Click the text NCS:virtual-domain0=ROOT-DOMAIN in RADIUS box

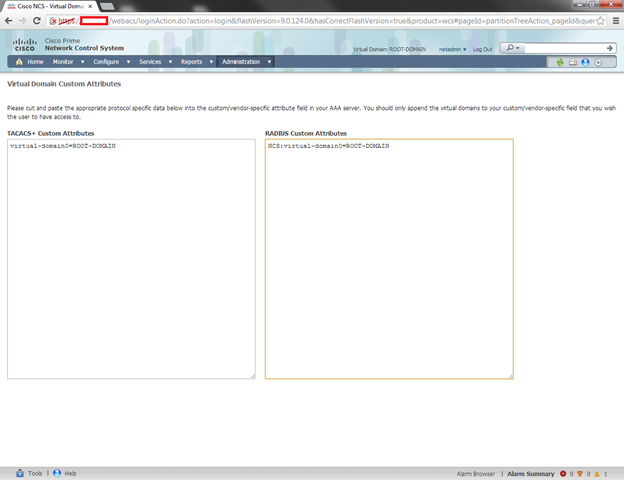329,146
